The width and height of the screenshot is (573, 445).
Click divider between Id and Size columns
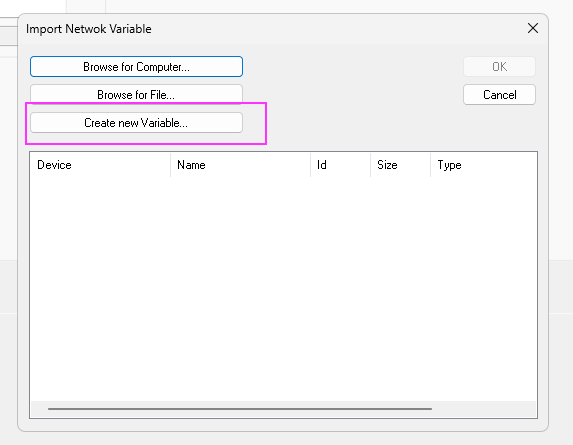pos(371,165)
